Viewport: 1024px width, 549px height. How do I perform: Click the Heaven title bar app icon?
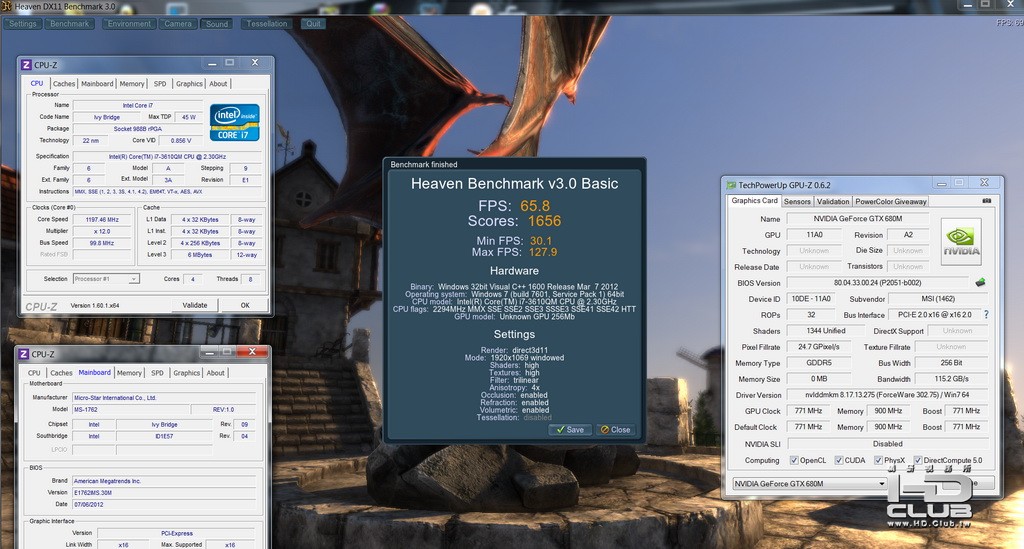point(7,7)
